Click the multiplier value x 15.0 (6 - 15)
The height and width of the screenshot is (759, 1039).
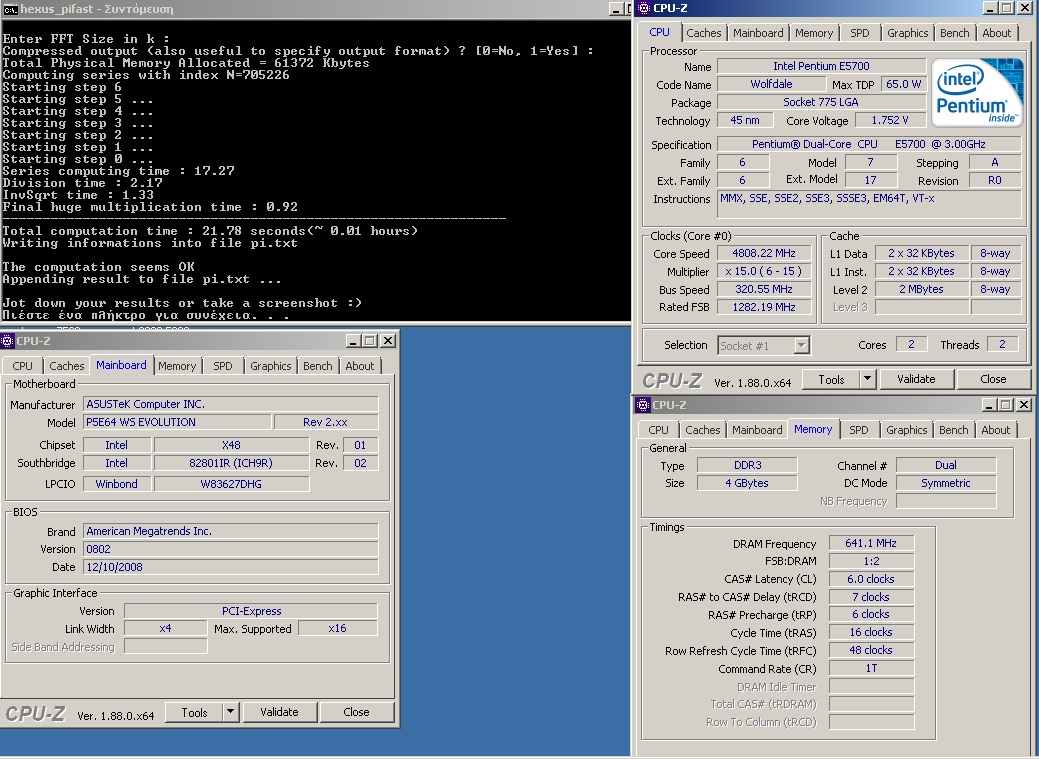pos(764,271)
